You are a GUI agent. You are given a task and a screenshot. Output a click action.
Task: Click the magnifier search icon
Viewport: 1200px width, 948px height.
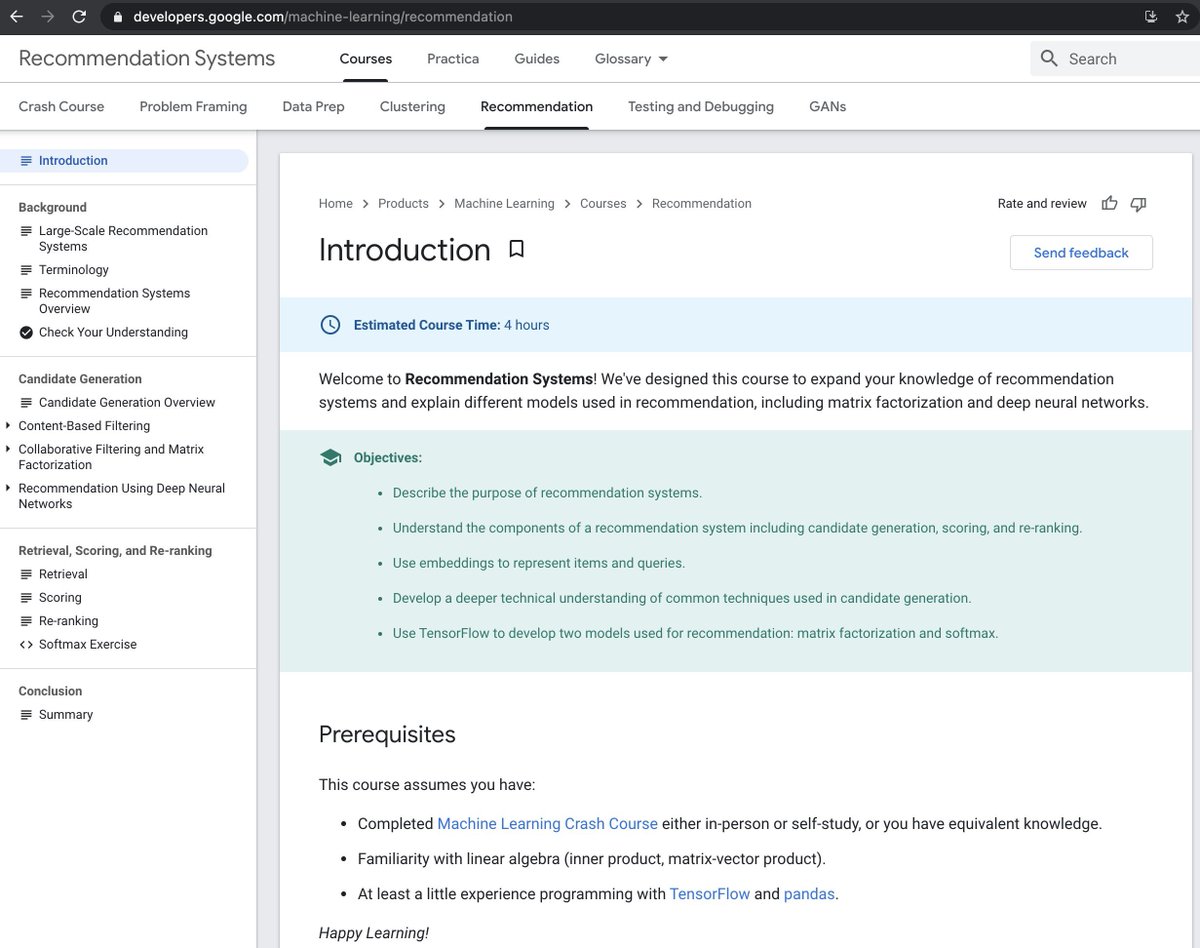click(1049, 58)
